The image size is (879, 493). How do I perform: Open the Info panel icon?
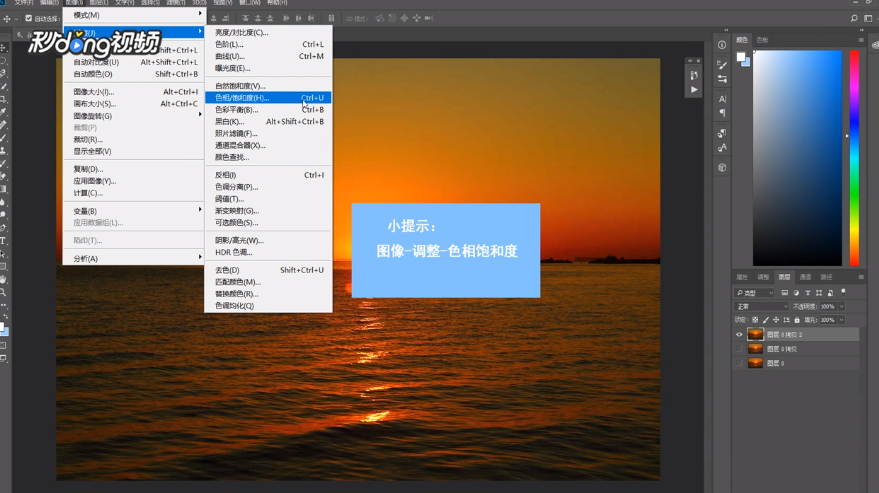722,45
